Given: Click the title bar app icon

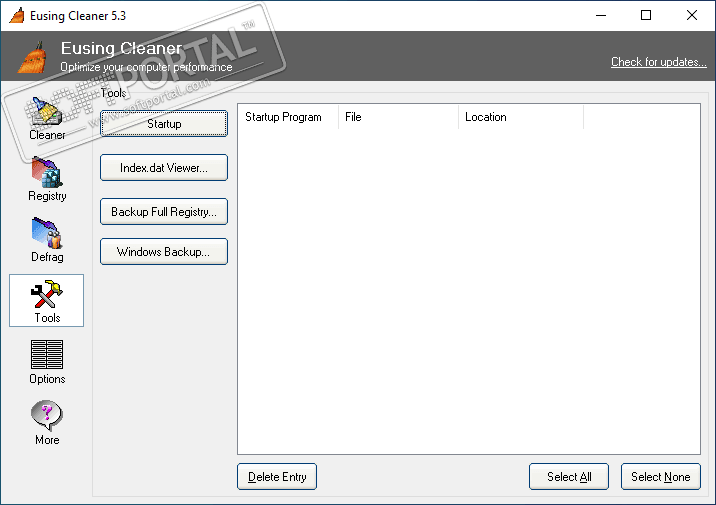Looking at the screenshot, I should pos(16,16).
